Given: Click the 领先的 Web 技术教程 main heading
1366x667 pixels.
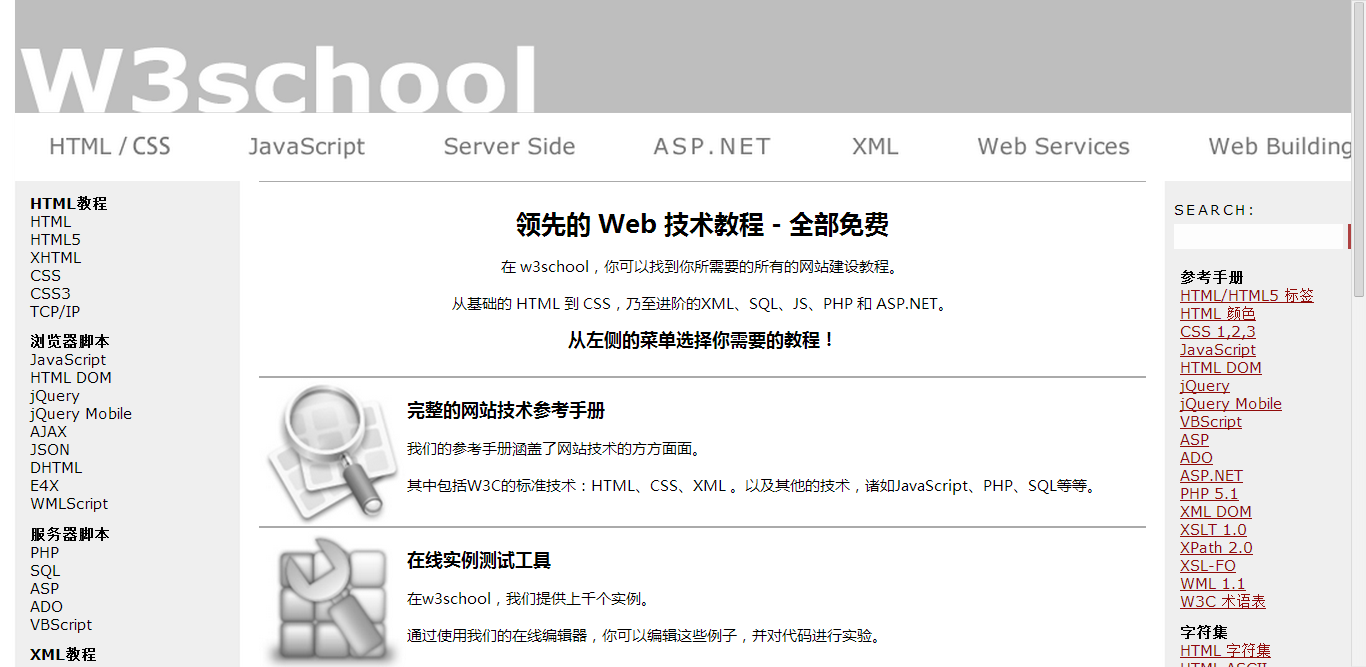Looking at the screenshot, I should click(702, 225).
